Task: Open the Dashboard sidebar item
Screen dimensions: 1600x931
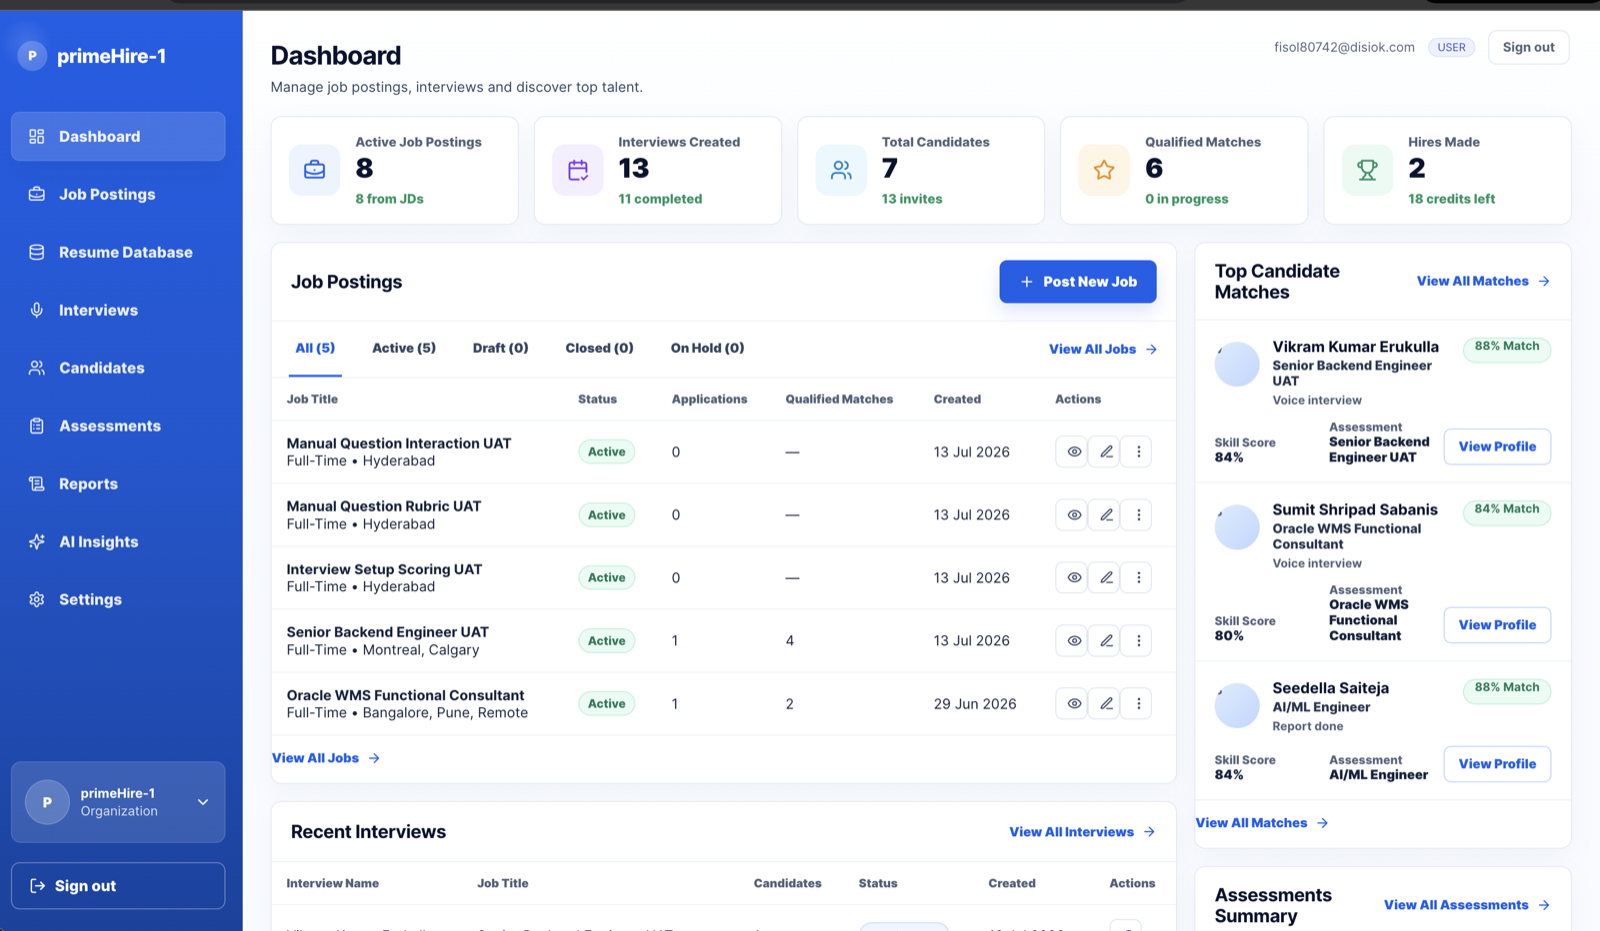Action: (x=118, y=136)
